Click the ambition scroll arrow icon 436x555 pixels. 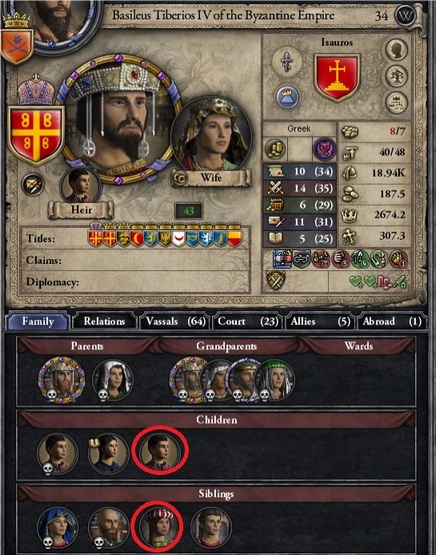33,184
